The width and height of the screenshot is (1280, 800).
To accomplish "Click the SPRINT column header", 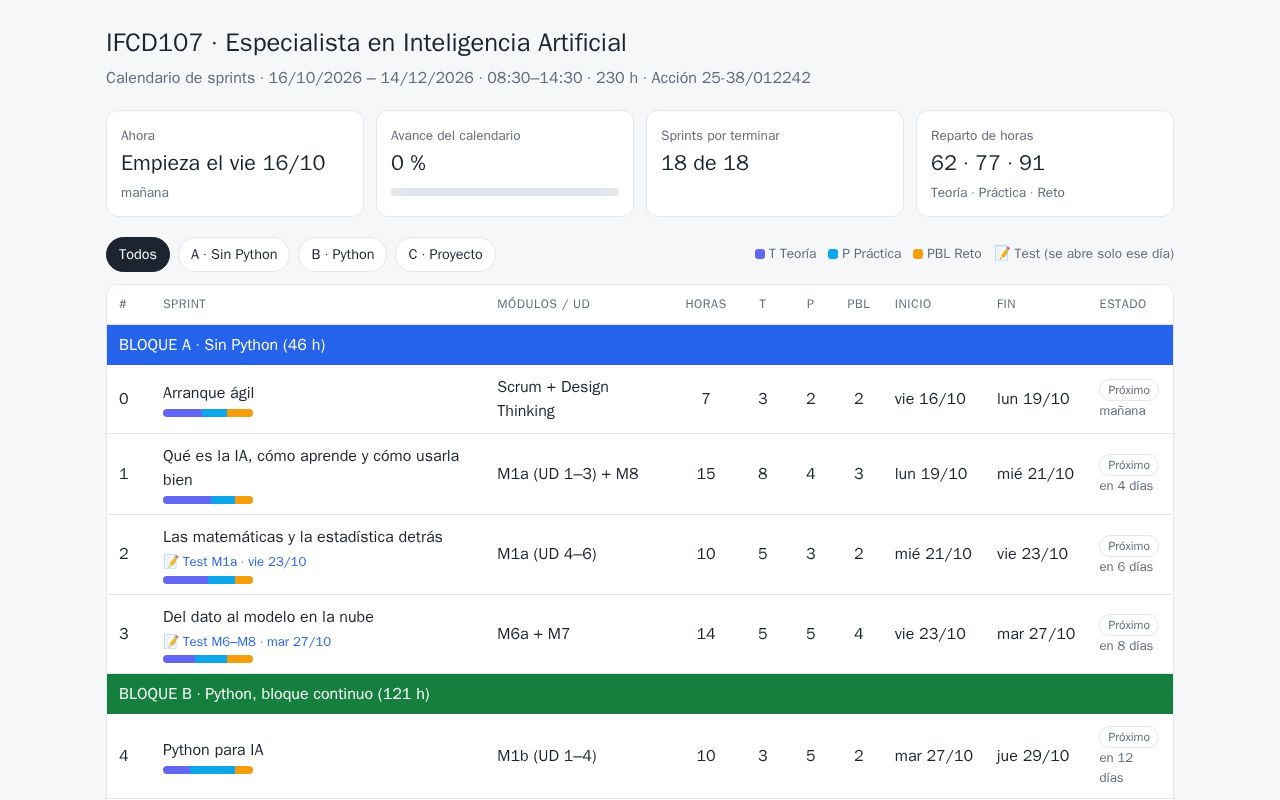I will [x=184, y=304].
